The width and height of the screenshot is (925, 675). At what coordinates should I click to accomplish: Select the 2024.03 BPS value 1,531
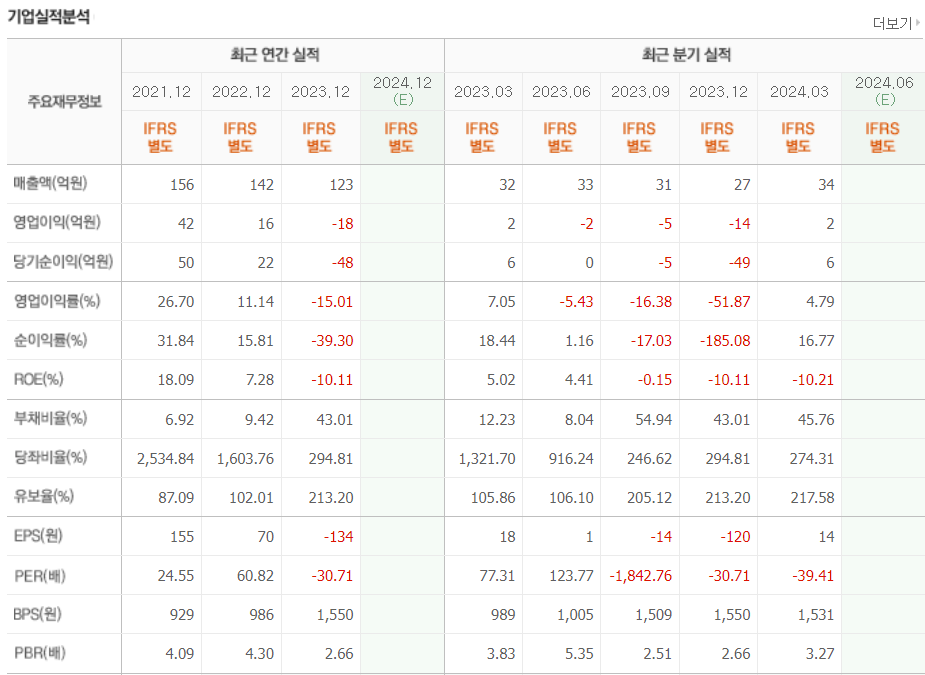(x=816, y=614)
